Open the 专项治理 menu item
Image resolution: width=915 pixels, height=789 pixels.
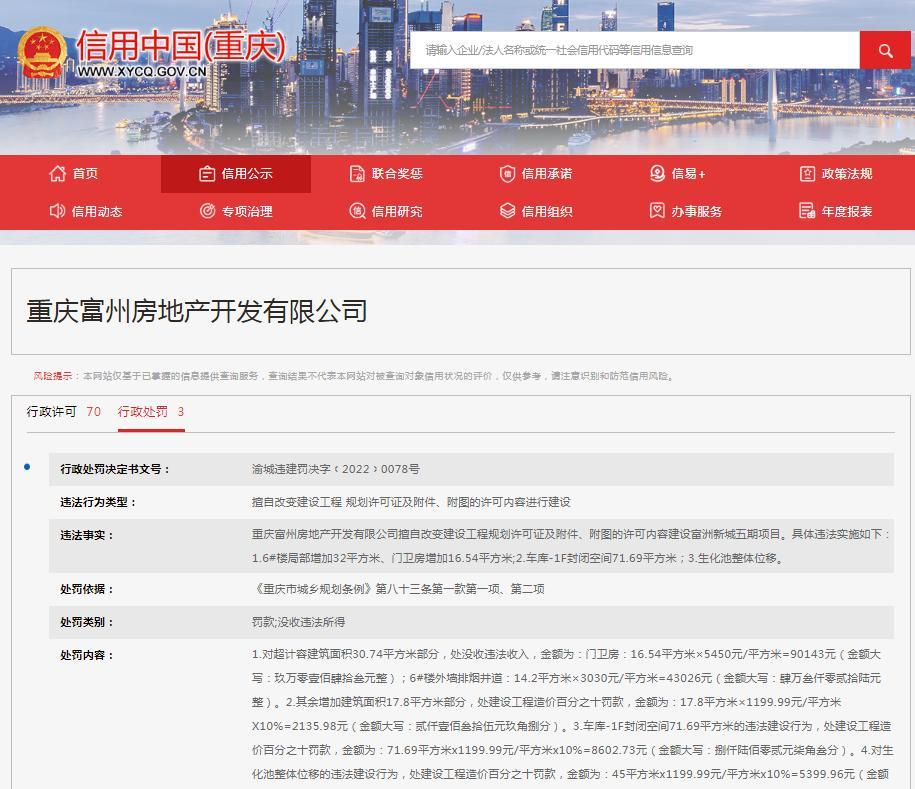247,211
